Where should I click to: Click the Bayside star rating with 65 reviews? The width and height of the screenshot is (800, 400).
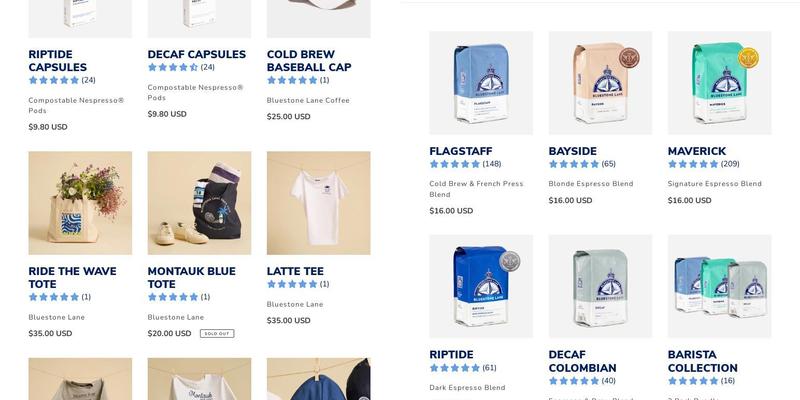coord(573,164)
